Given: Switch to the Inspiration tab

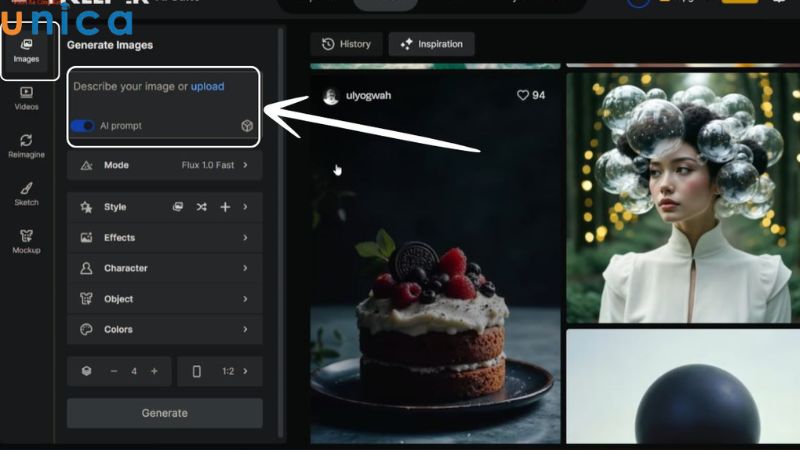Looking at the screenshot, I should coord(431,44).
